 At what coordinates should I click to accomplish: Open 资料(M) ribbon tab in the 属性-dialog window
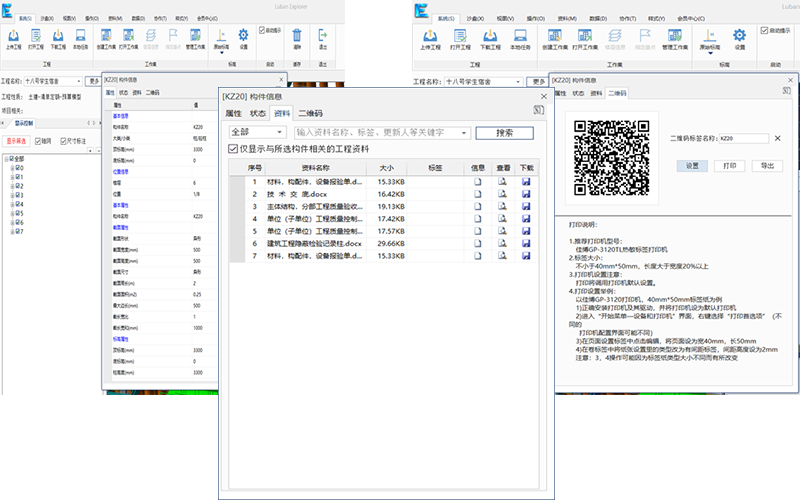click(115, 18)
